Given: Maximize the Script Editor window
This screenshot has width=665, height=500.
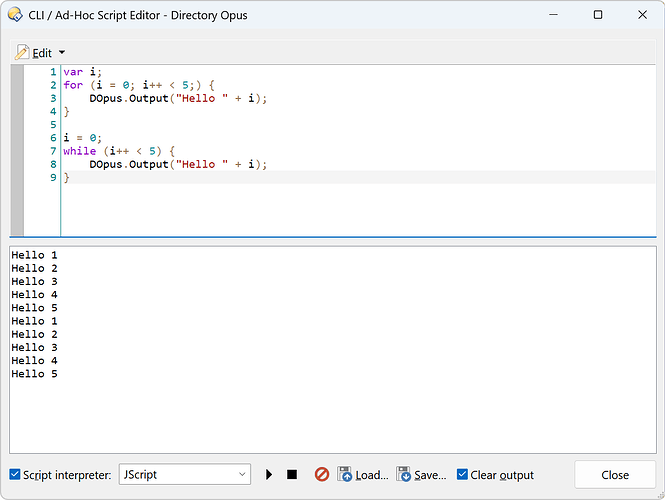Looking at the screenshot, I should [x=598, y=15].
